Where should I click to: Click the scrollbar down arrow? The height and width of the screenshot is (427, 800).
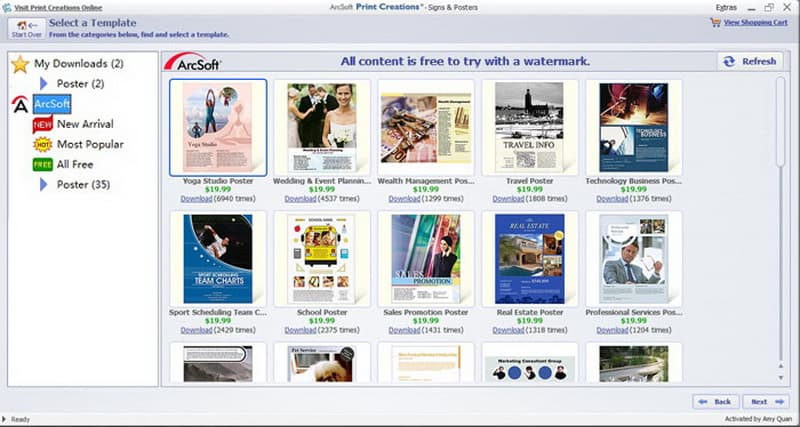pos(780,378)
